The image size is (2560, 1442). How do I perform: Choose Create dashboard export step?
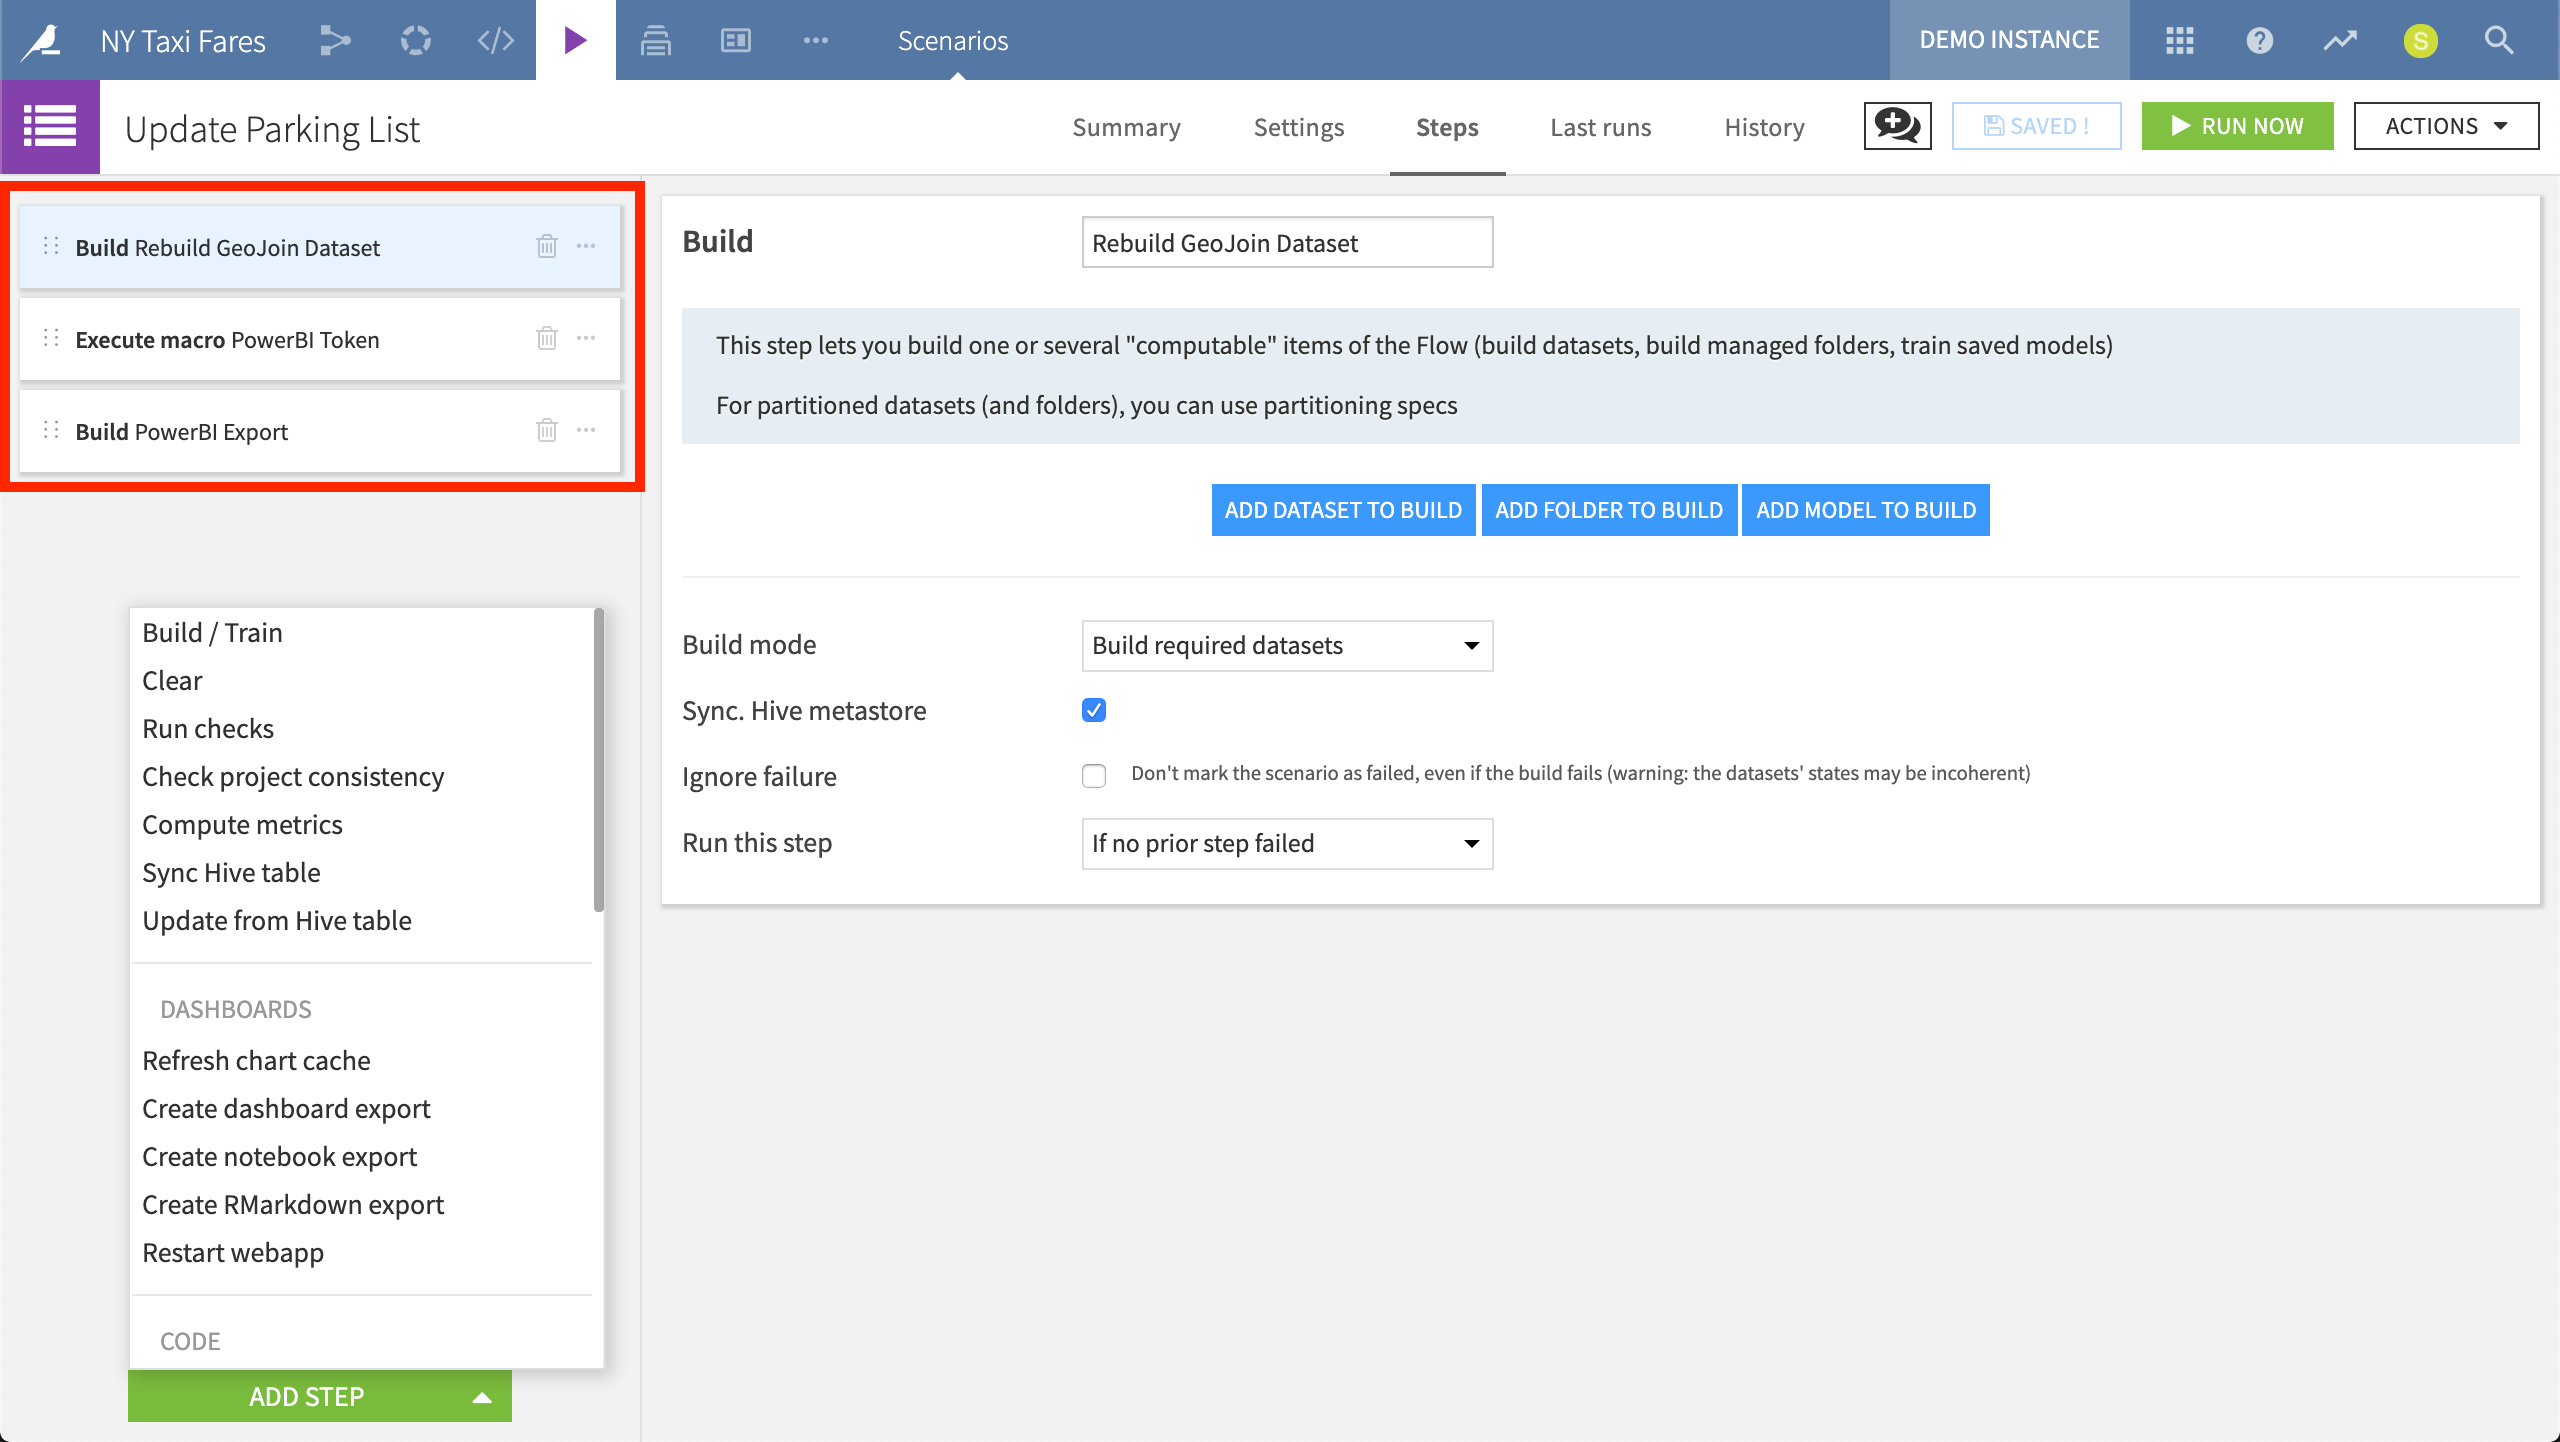pyautogui.click(x=286, y=1108)
